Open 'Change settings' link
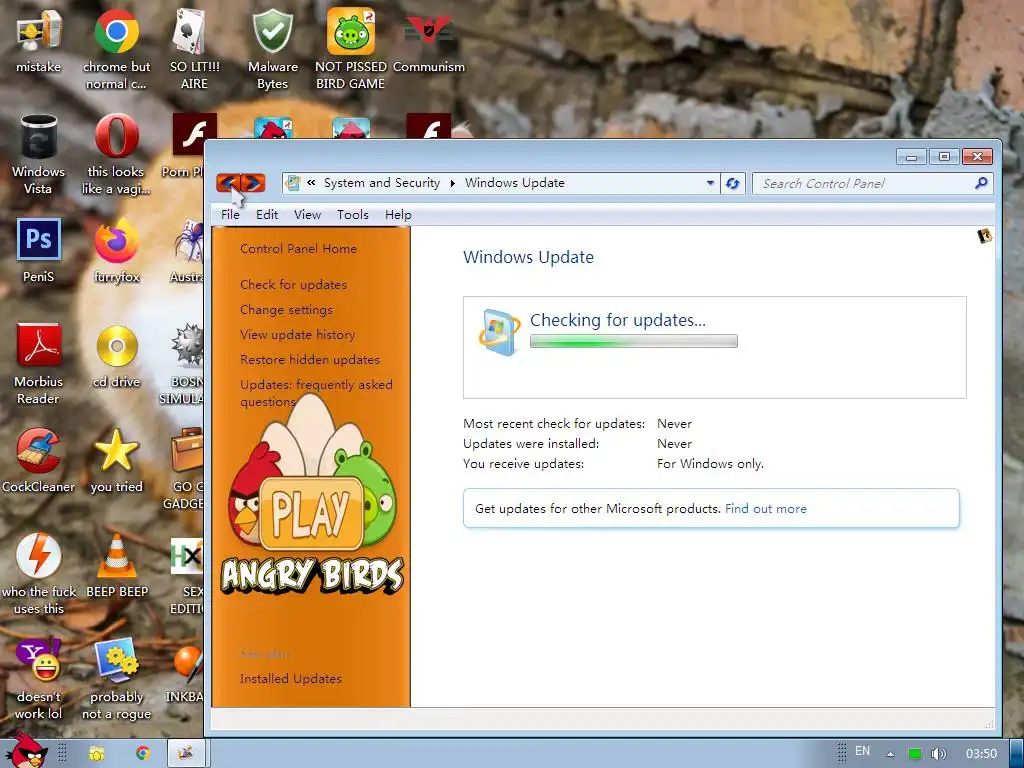Image resolution: width=1024 pixels, height=768 pixels. tap(286, 310)
